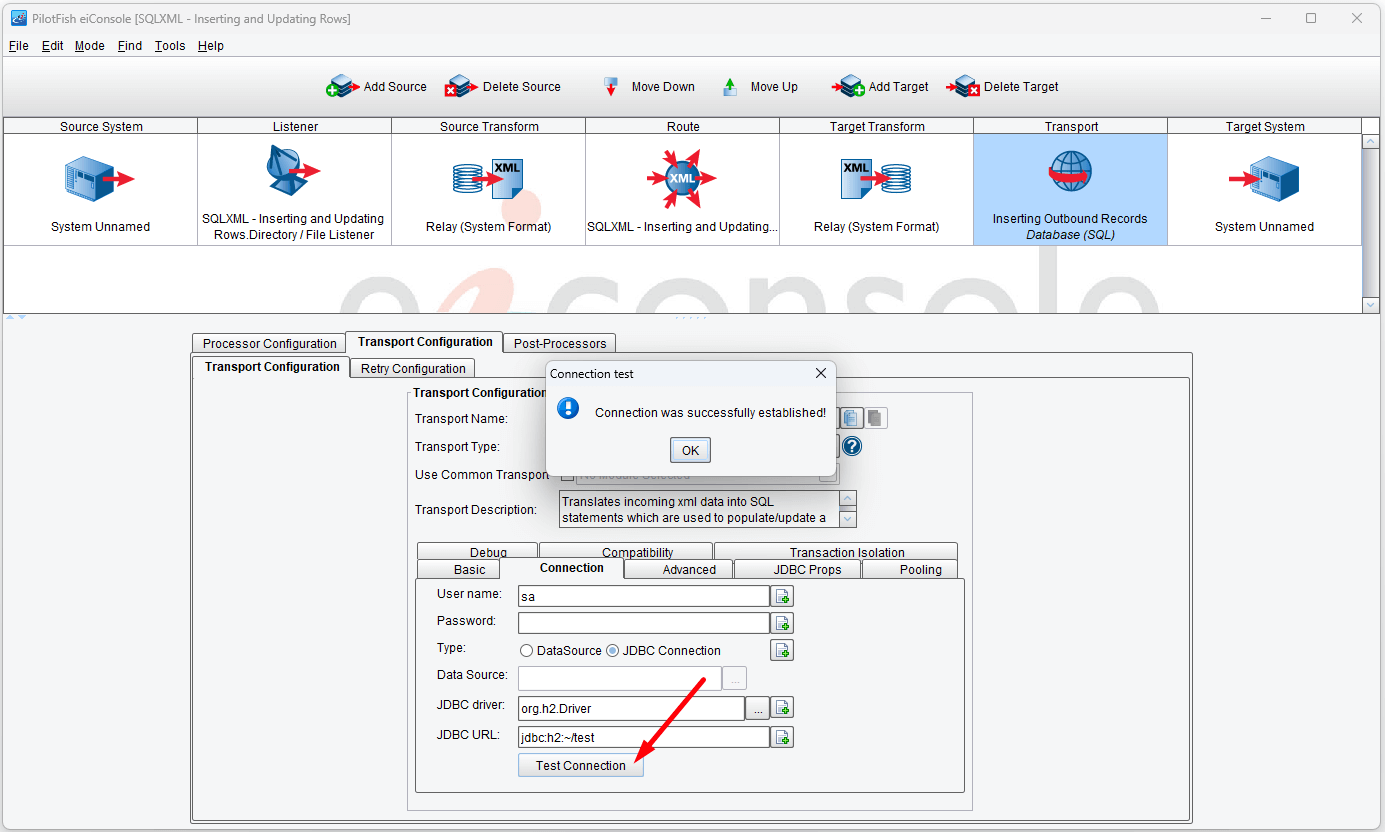This screenshot has height=832, width=1385.
Task: Click the copy icon beside Transport Name
Action: click(x=851, y=418)
